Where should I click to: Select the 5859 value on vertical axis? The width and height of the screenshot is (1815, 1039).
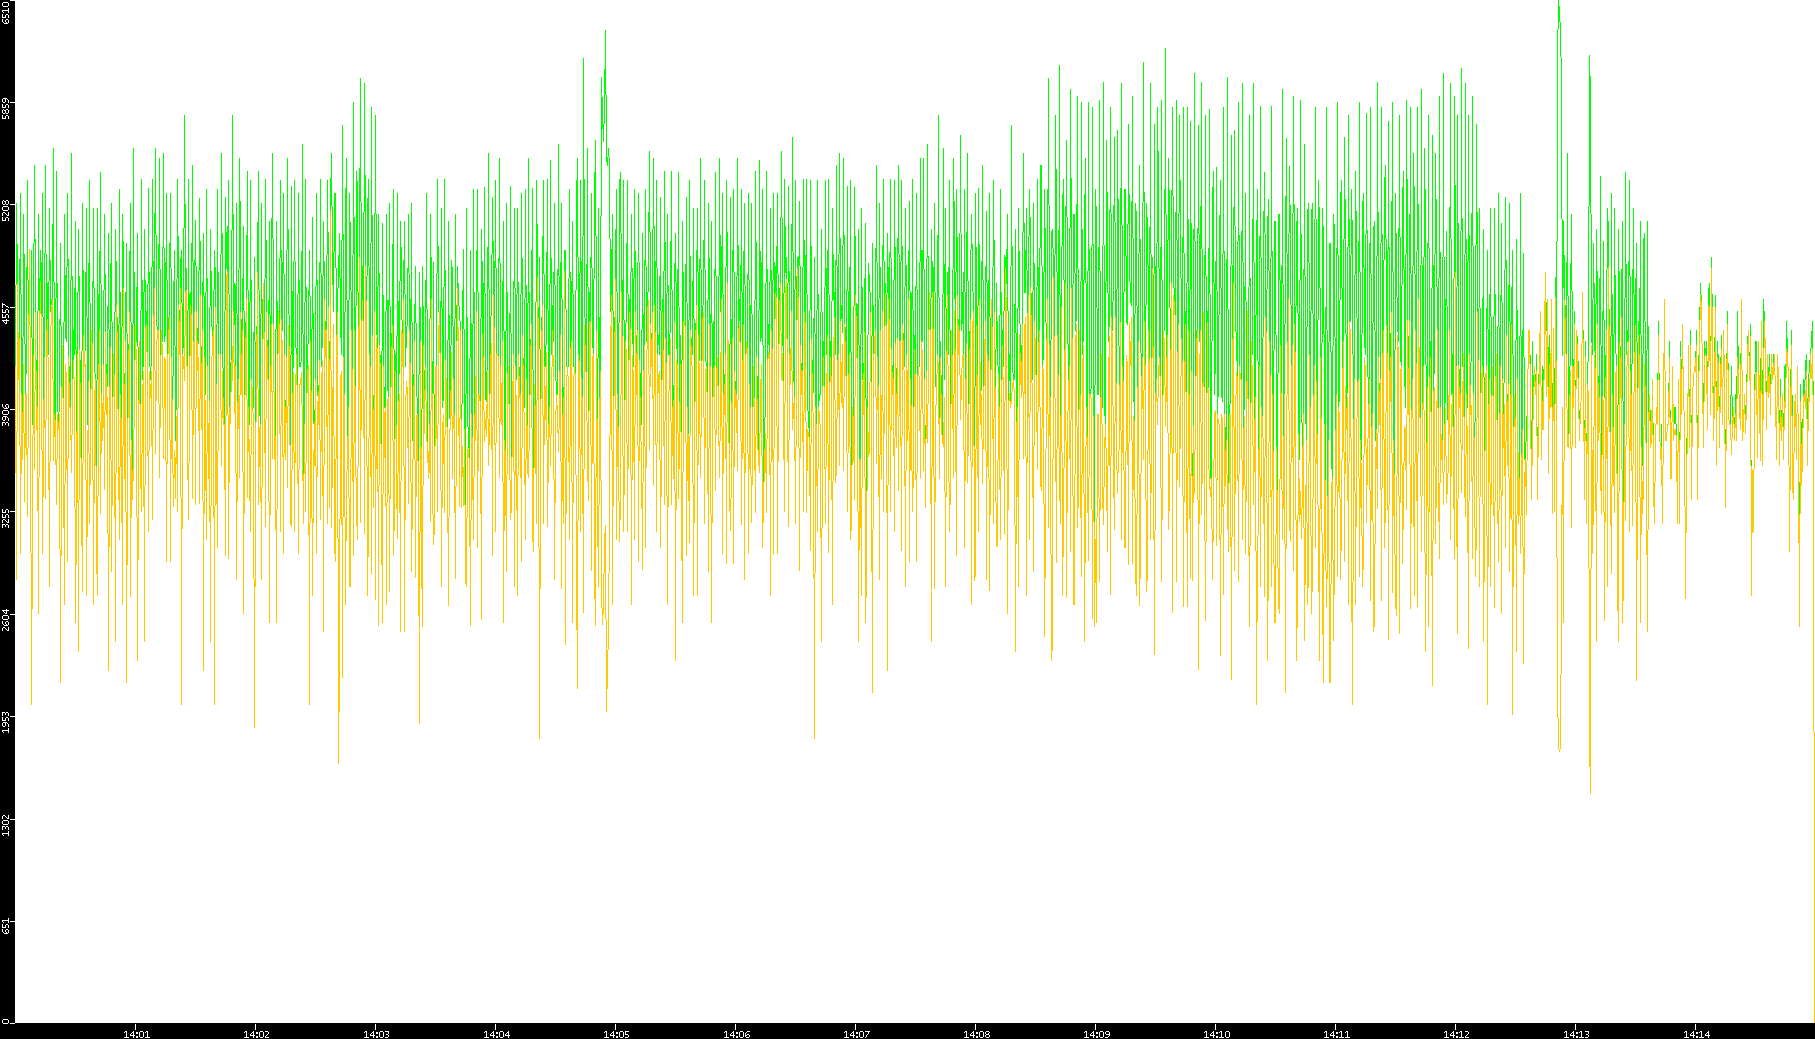7,108
